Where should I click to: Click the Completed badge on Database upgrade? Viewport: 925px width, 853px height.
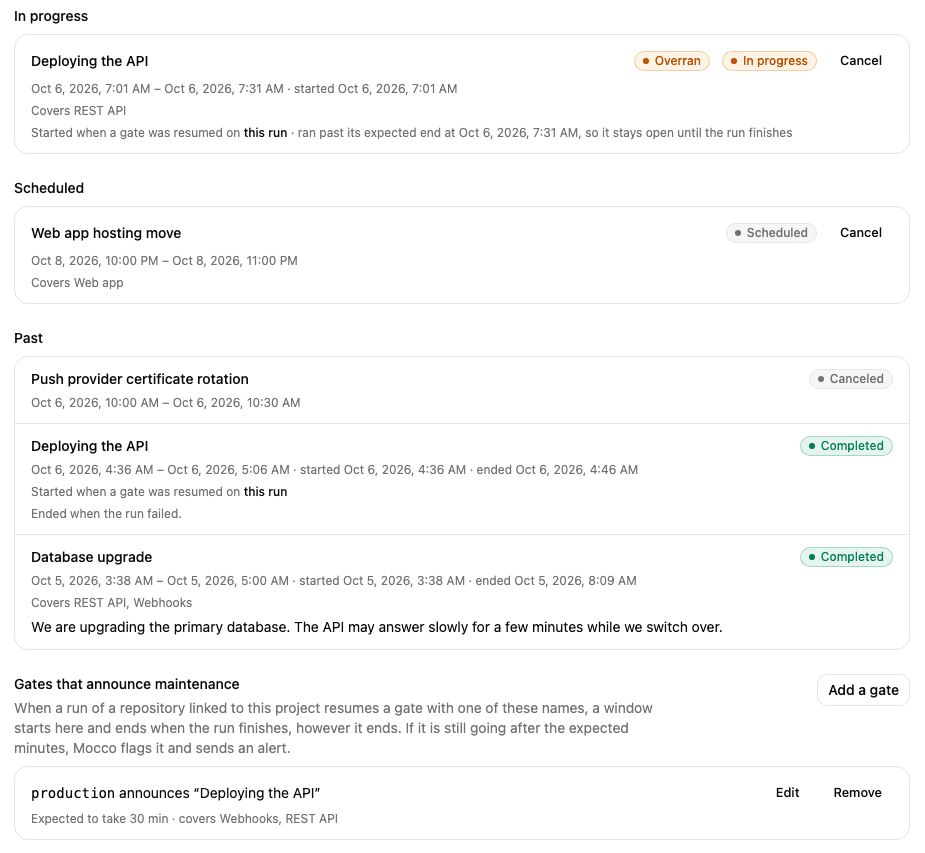tap(846, 557)
